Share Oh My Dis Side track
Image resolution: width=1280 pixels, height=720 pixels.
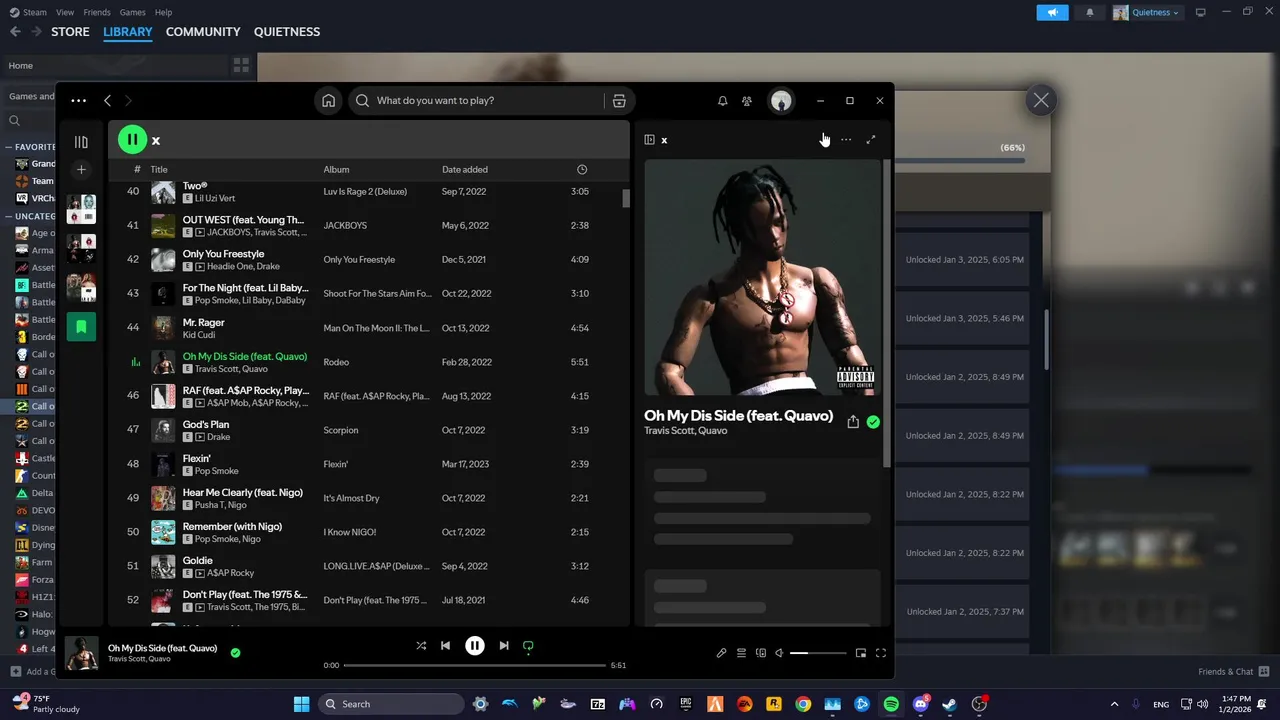coord(853,422)
